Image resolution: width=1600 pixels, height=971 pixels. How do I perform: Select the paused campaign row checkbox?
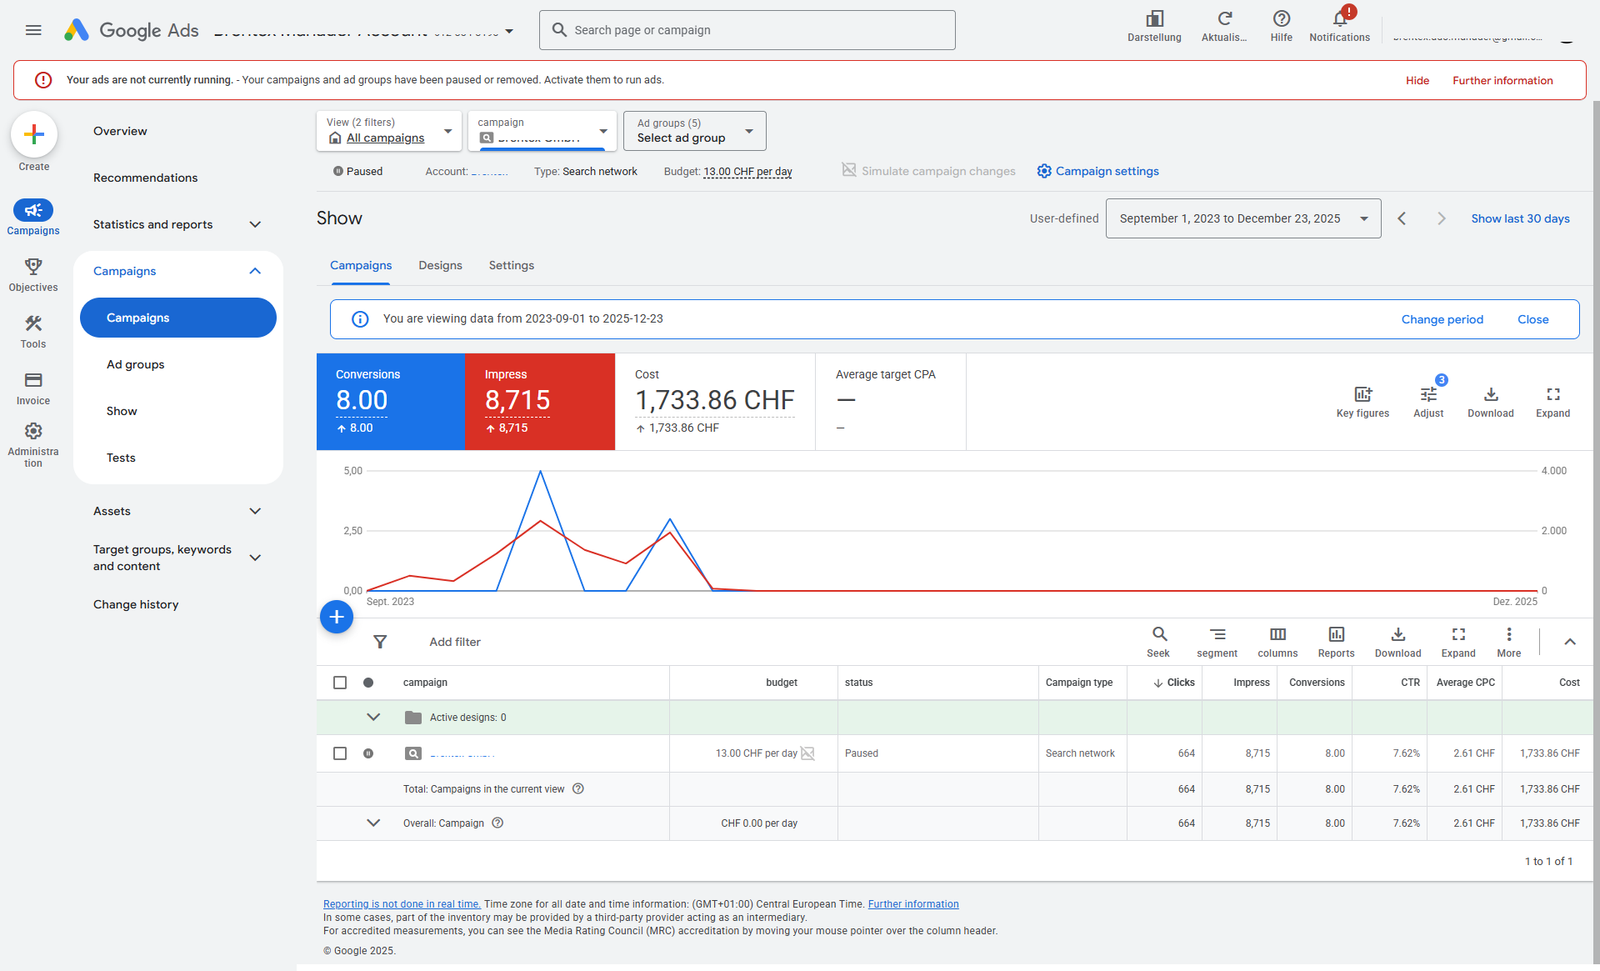[x=340, y=754]
